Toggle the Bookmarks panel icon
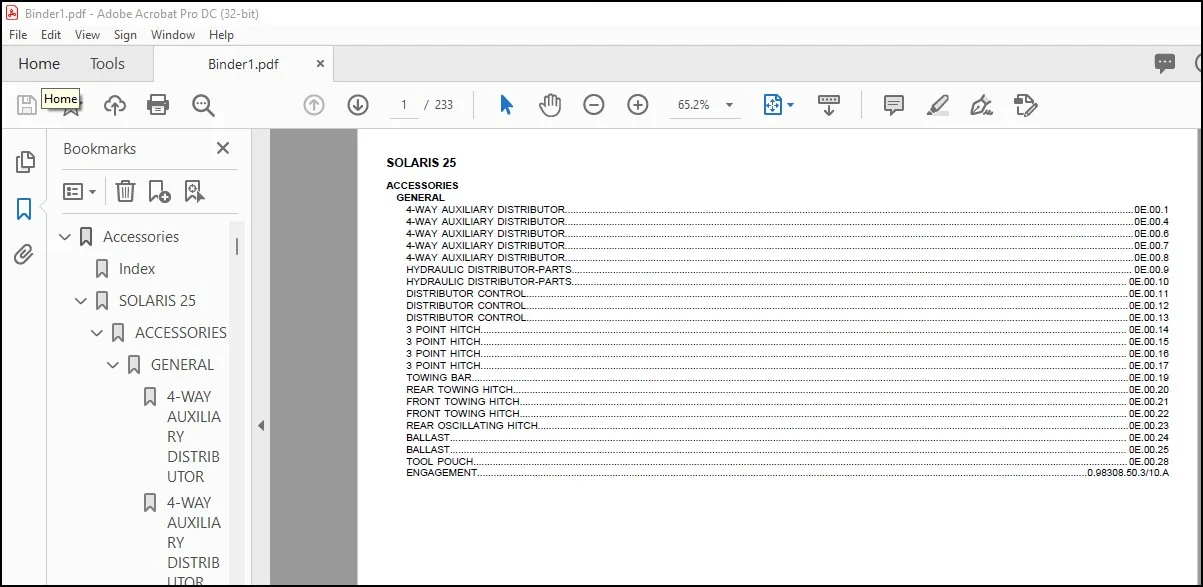This screenshot has height=587, width=1203. [x=24, y=209]
